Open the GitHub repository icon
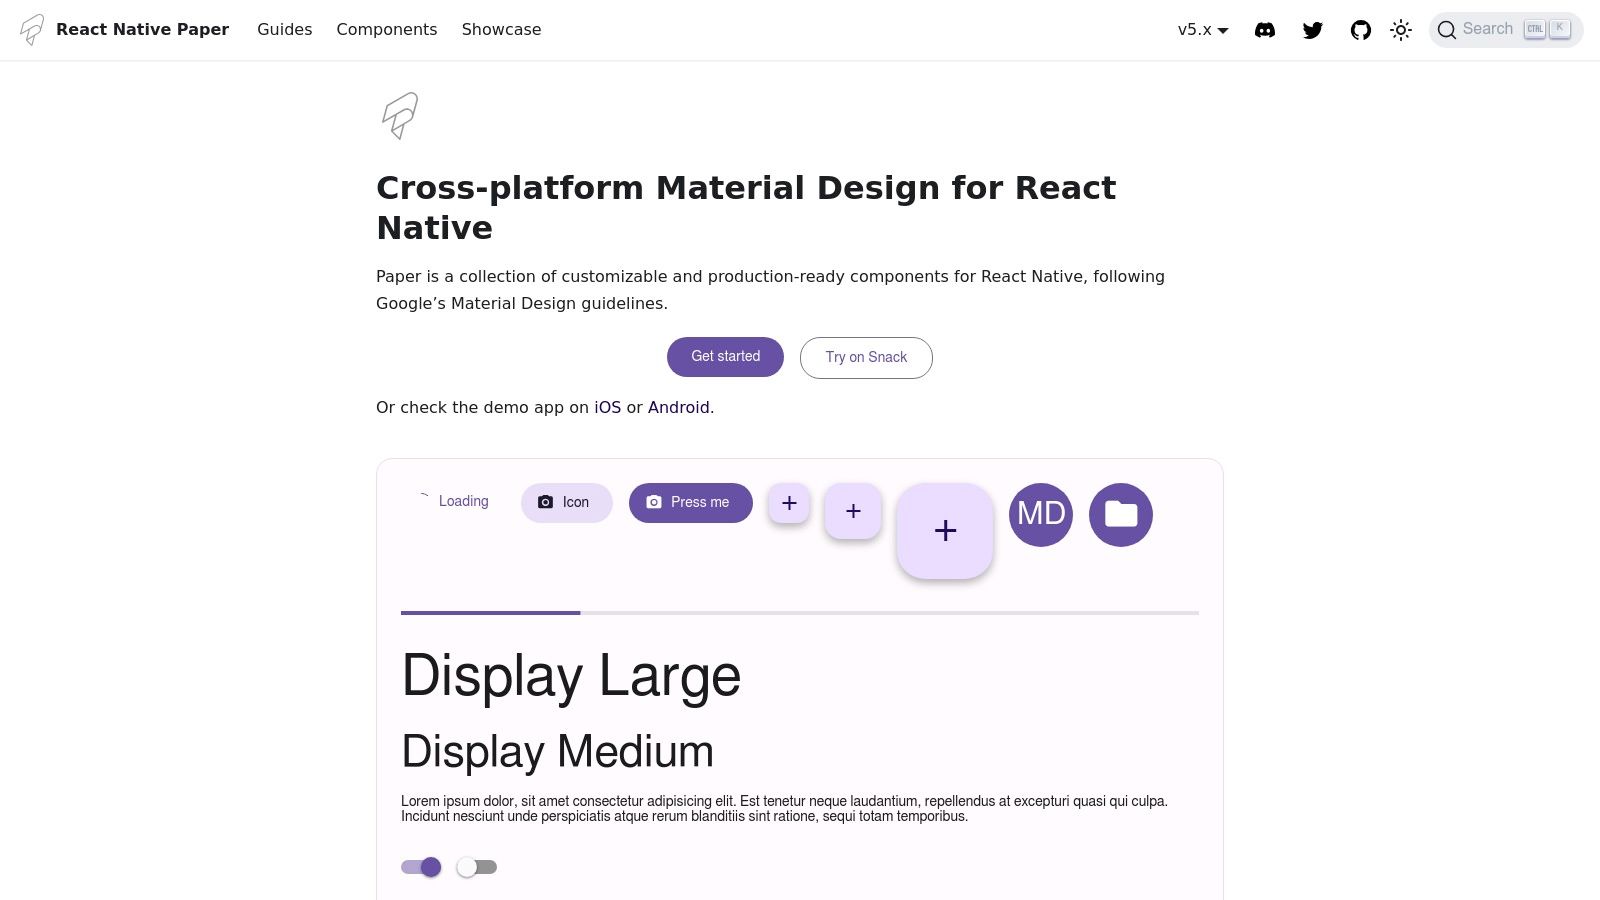Image resolution: width=1600 pixels, height=900 pixels. [x=1361, y=30]
